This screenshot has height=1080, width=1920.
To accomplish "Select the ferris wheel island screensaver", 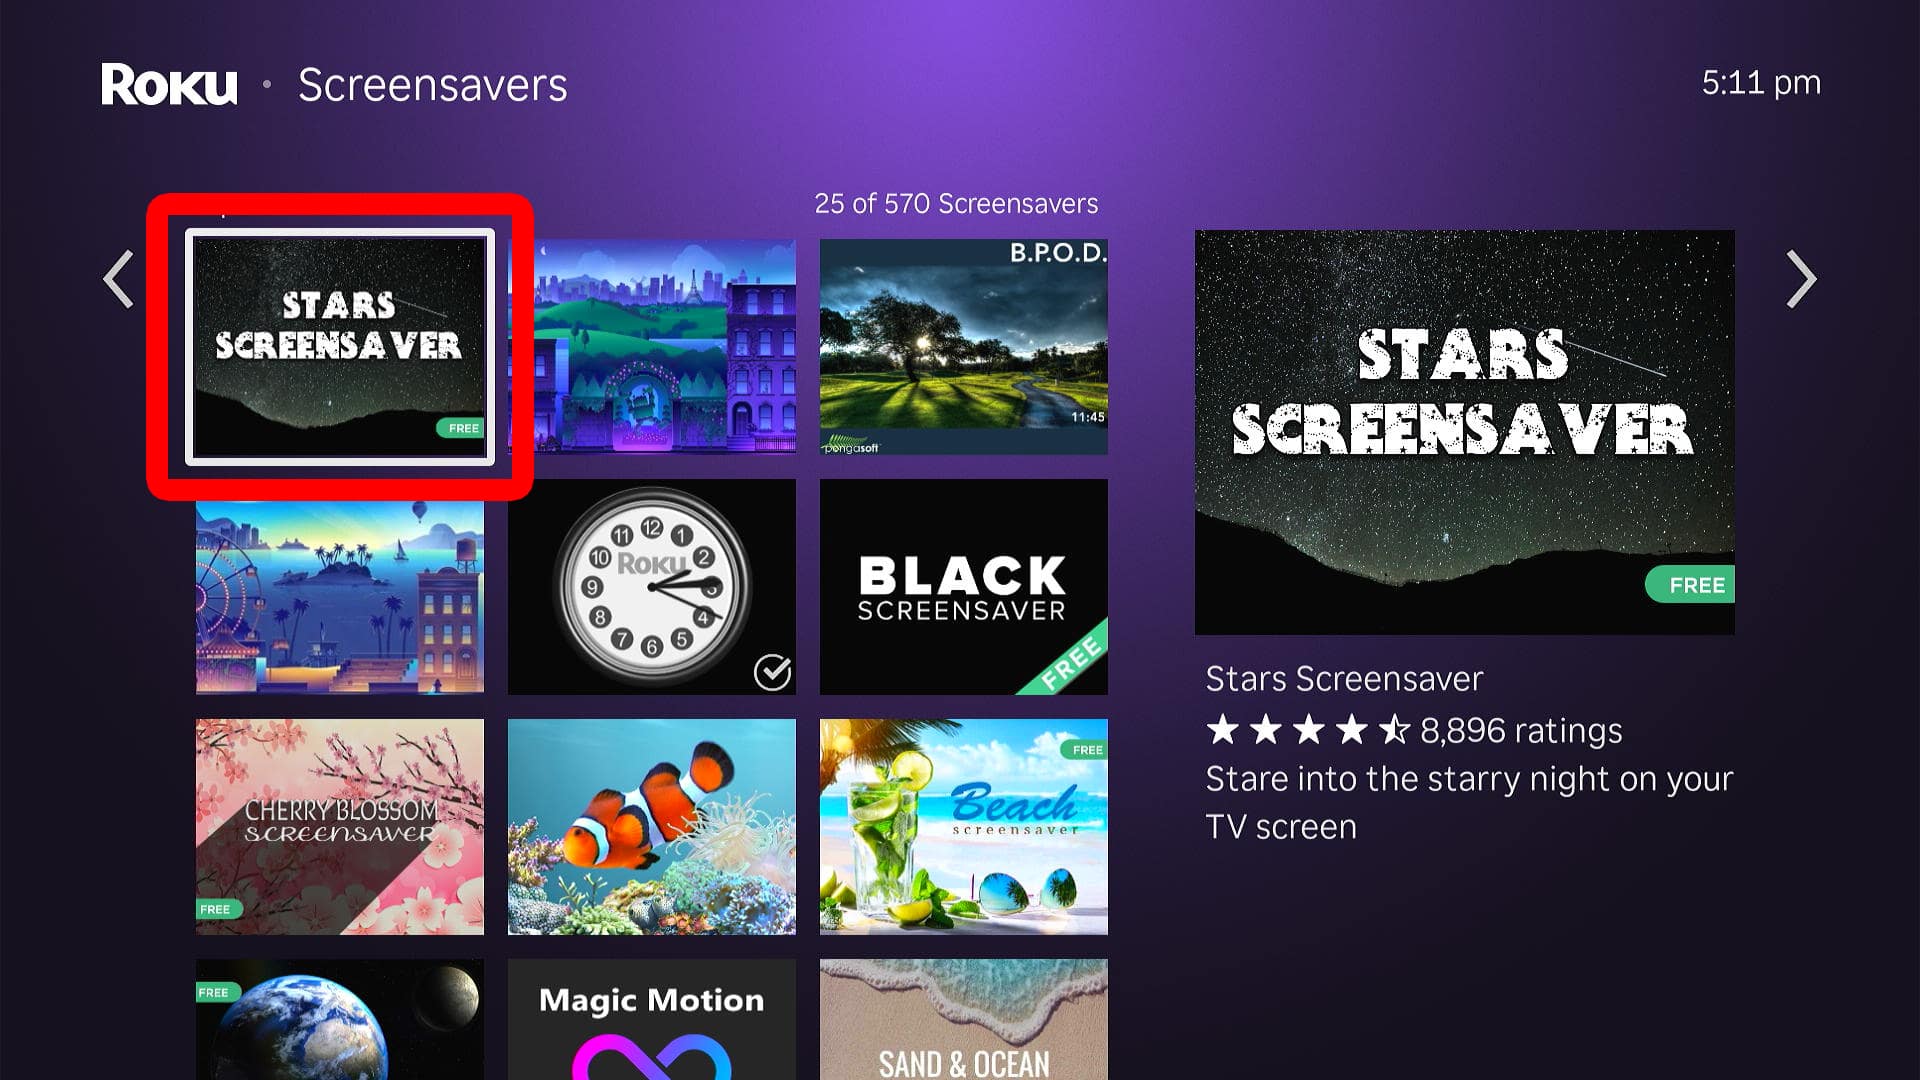I will [340, 597].
